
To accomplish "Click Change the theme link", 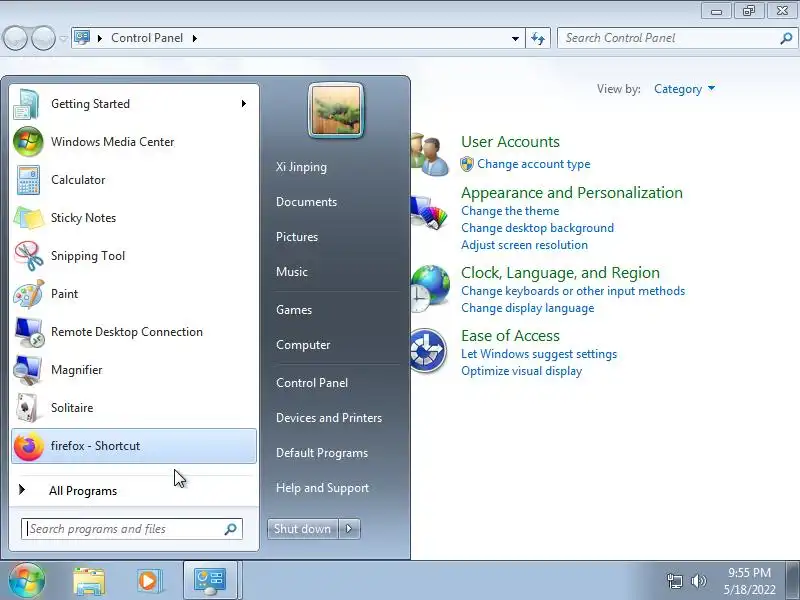I will click(510, 211).
